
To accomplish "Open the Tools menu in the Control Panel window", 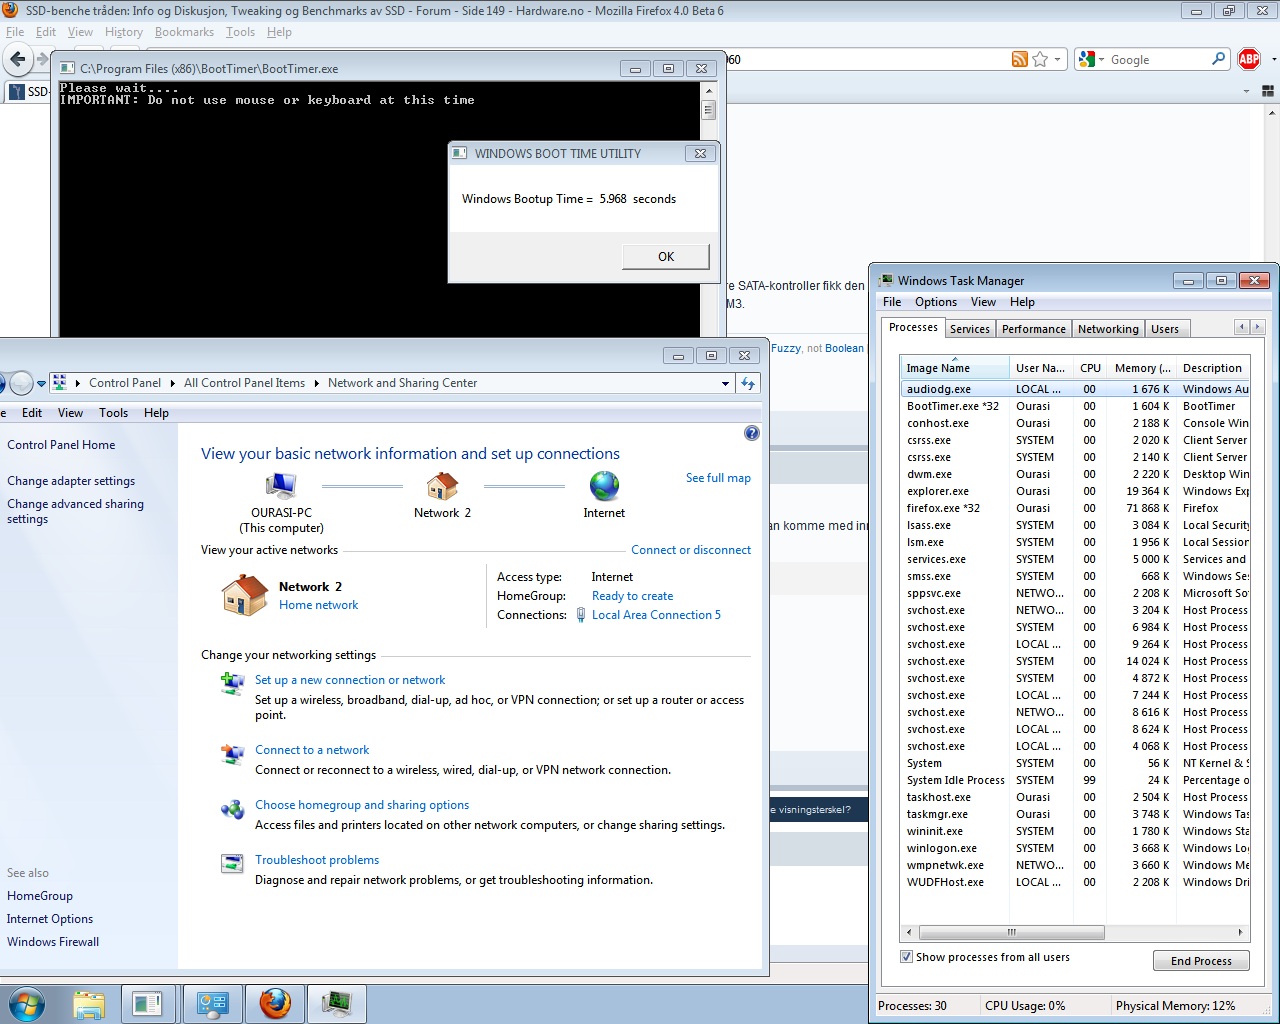I will click(113, 413).
